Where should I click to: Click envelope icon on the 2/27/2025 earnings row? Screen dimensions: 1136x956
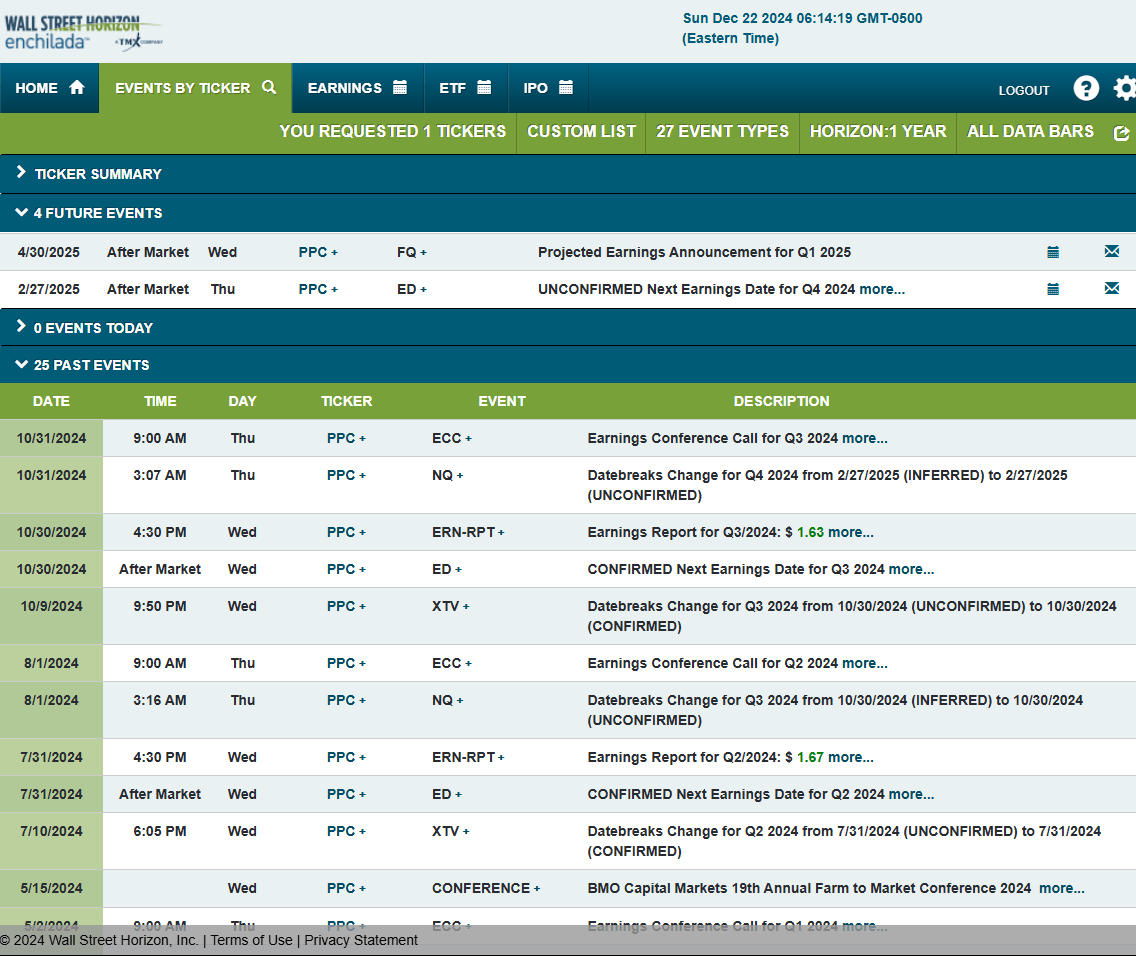(1111, 288)
